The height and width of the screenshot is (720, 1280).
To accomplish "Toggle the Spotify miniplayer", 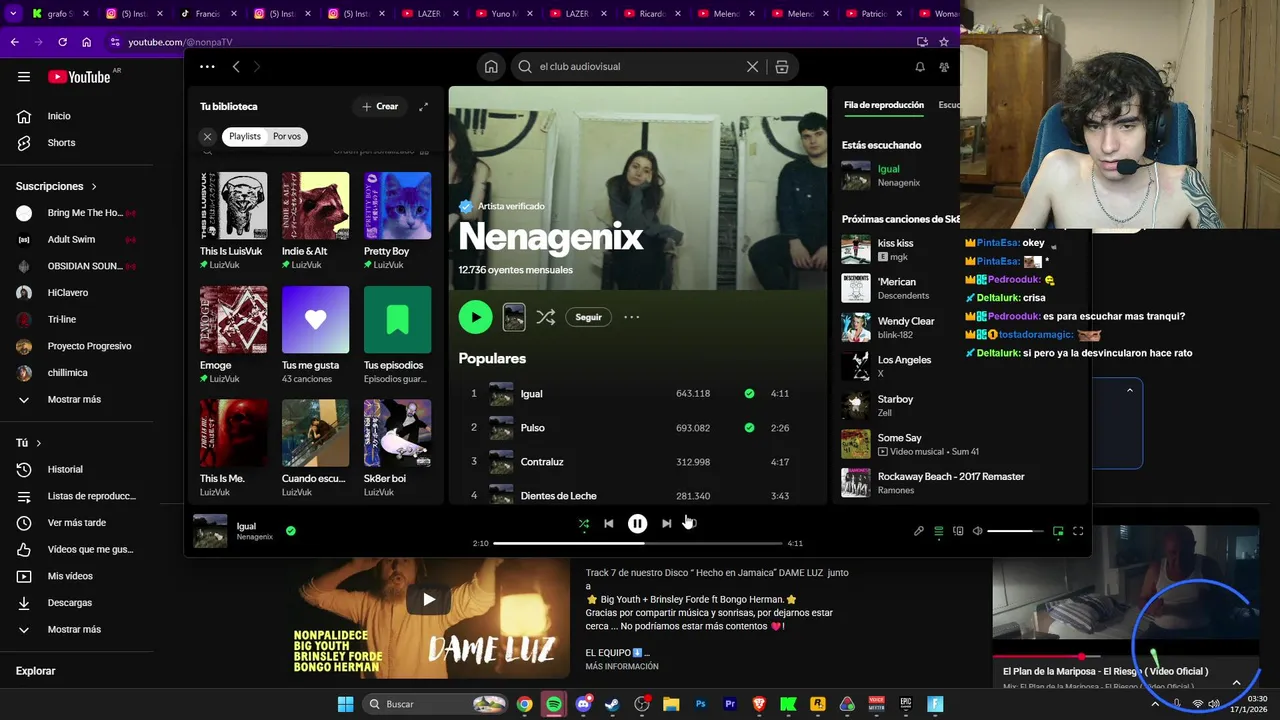I will click(x=1058, y=531).
